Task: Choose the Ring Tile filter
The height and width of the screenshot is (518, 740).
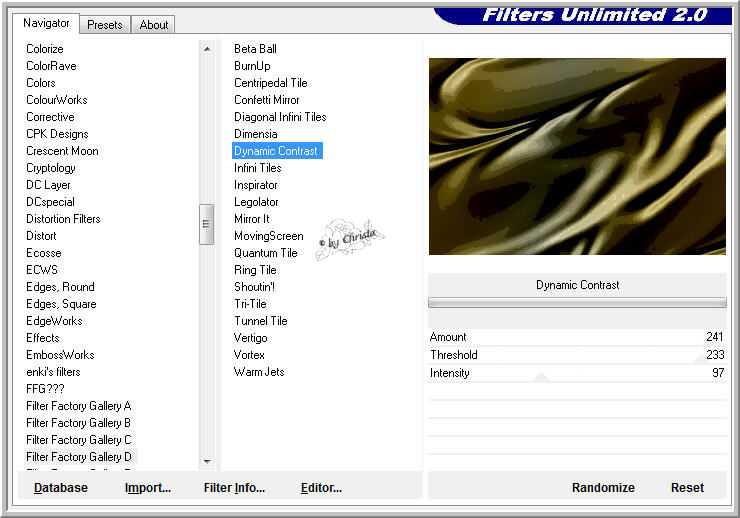Action: 255,270
